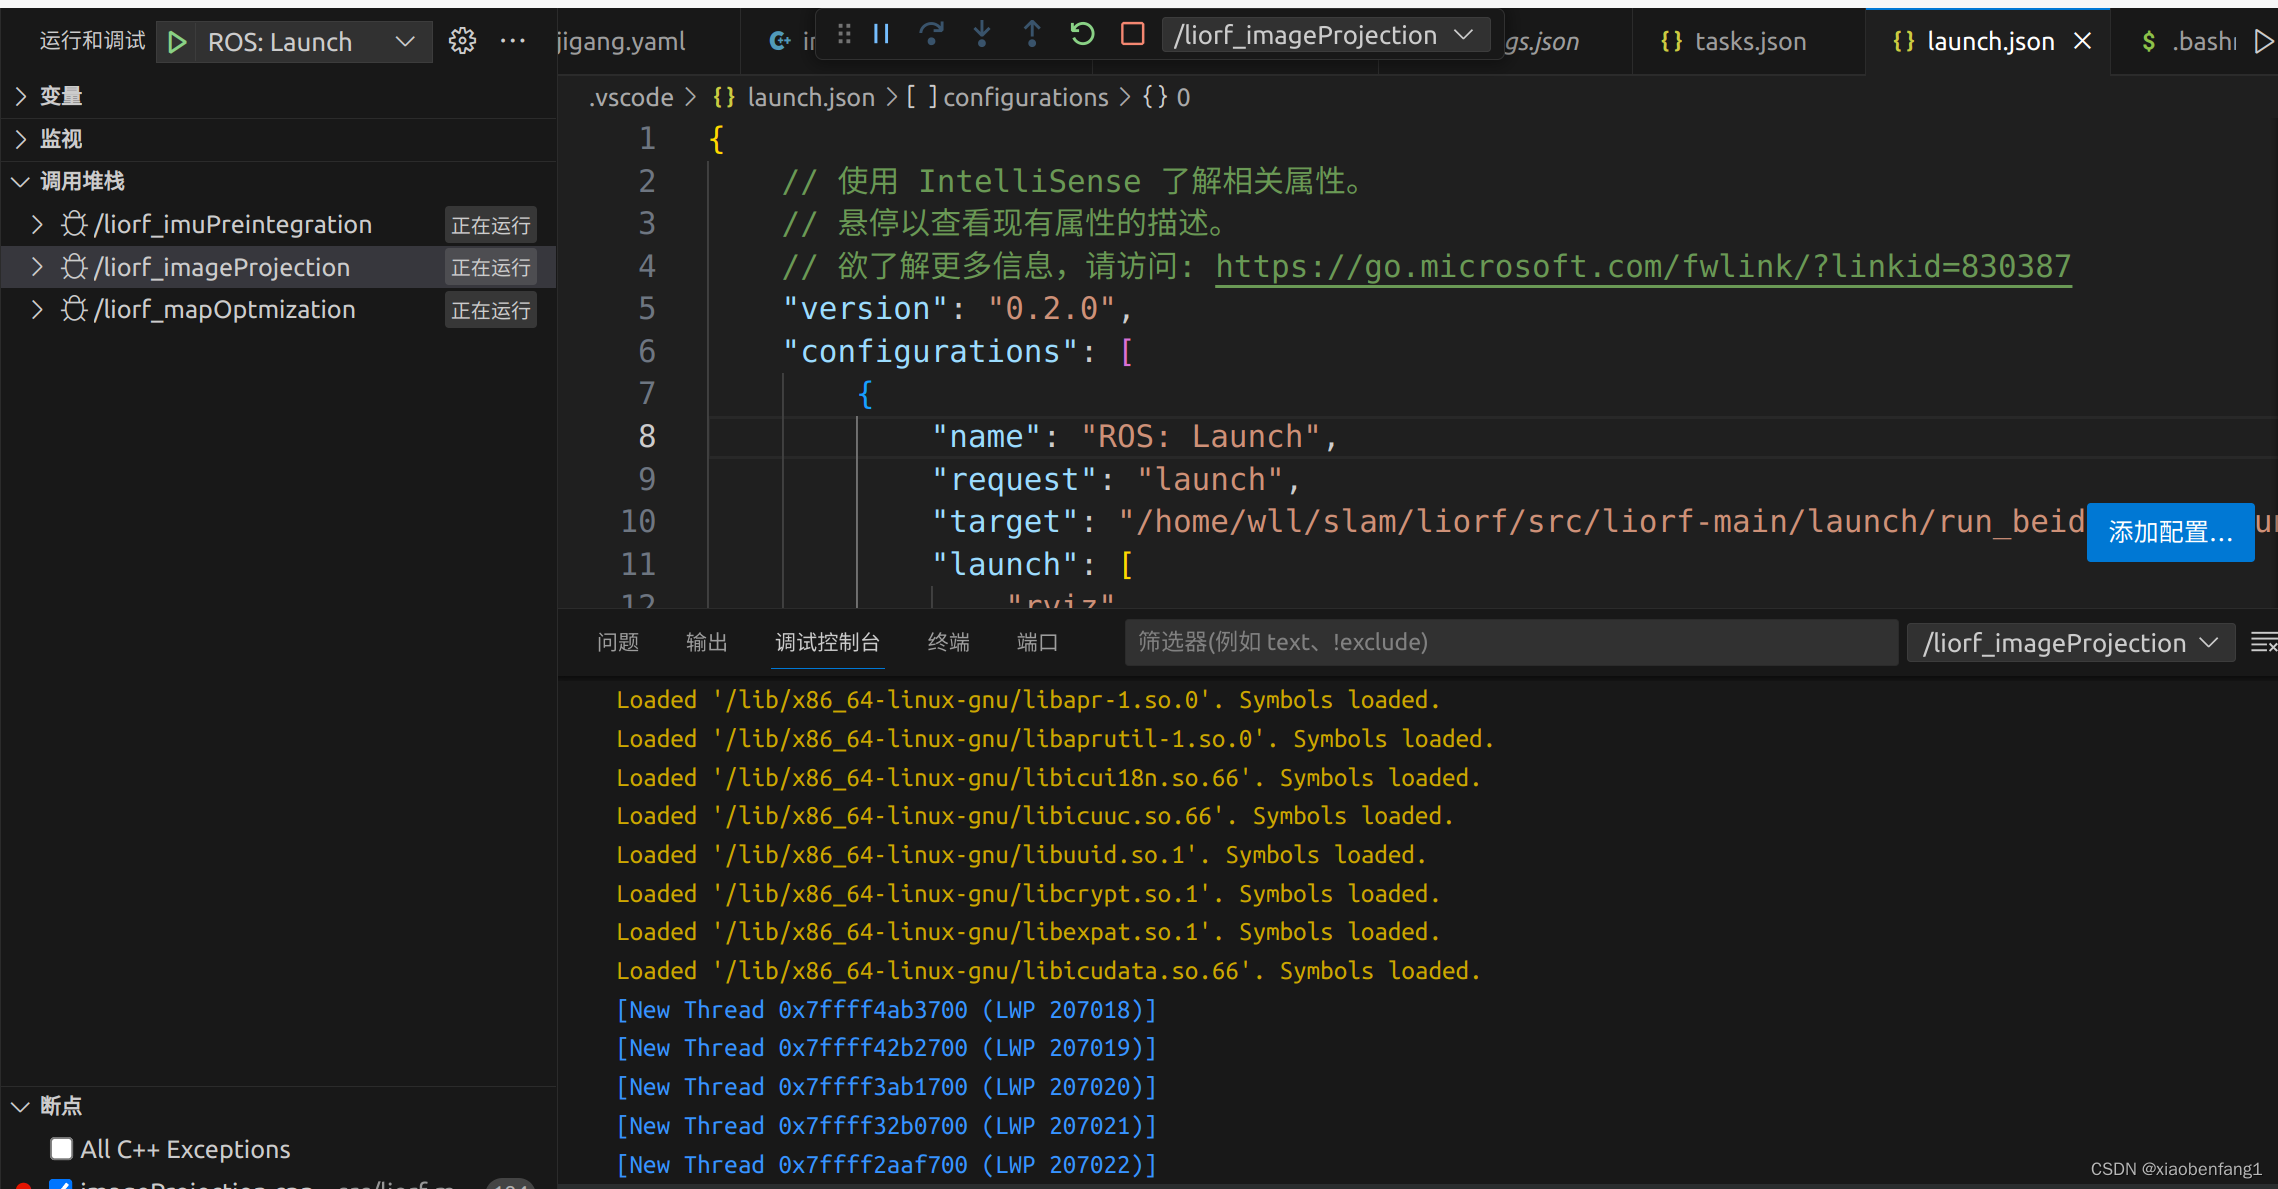Open launch.json settings gear icon
2278x1189 pixels.
pos(462,41)
